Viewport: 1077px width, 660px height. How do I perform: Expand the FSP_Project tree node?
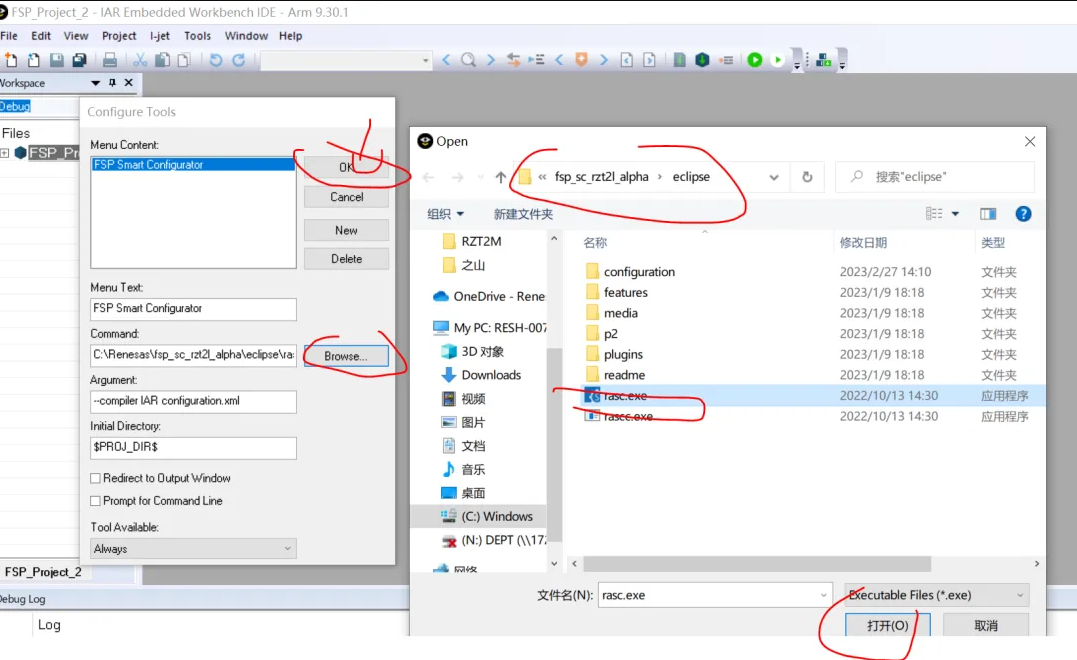5,153
